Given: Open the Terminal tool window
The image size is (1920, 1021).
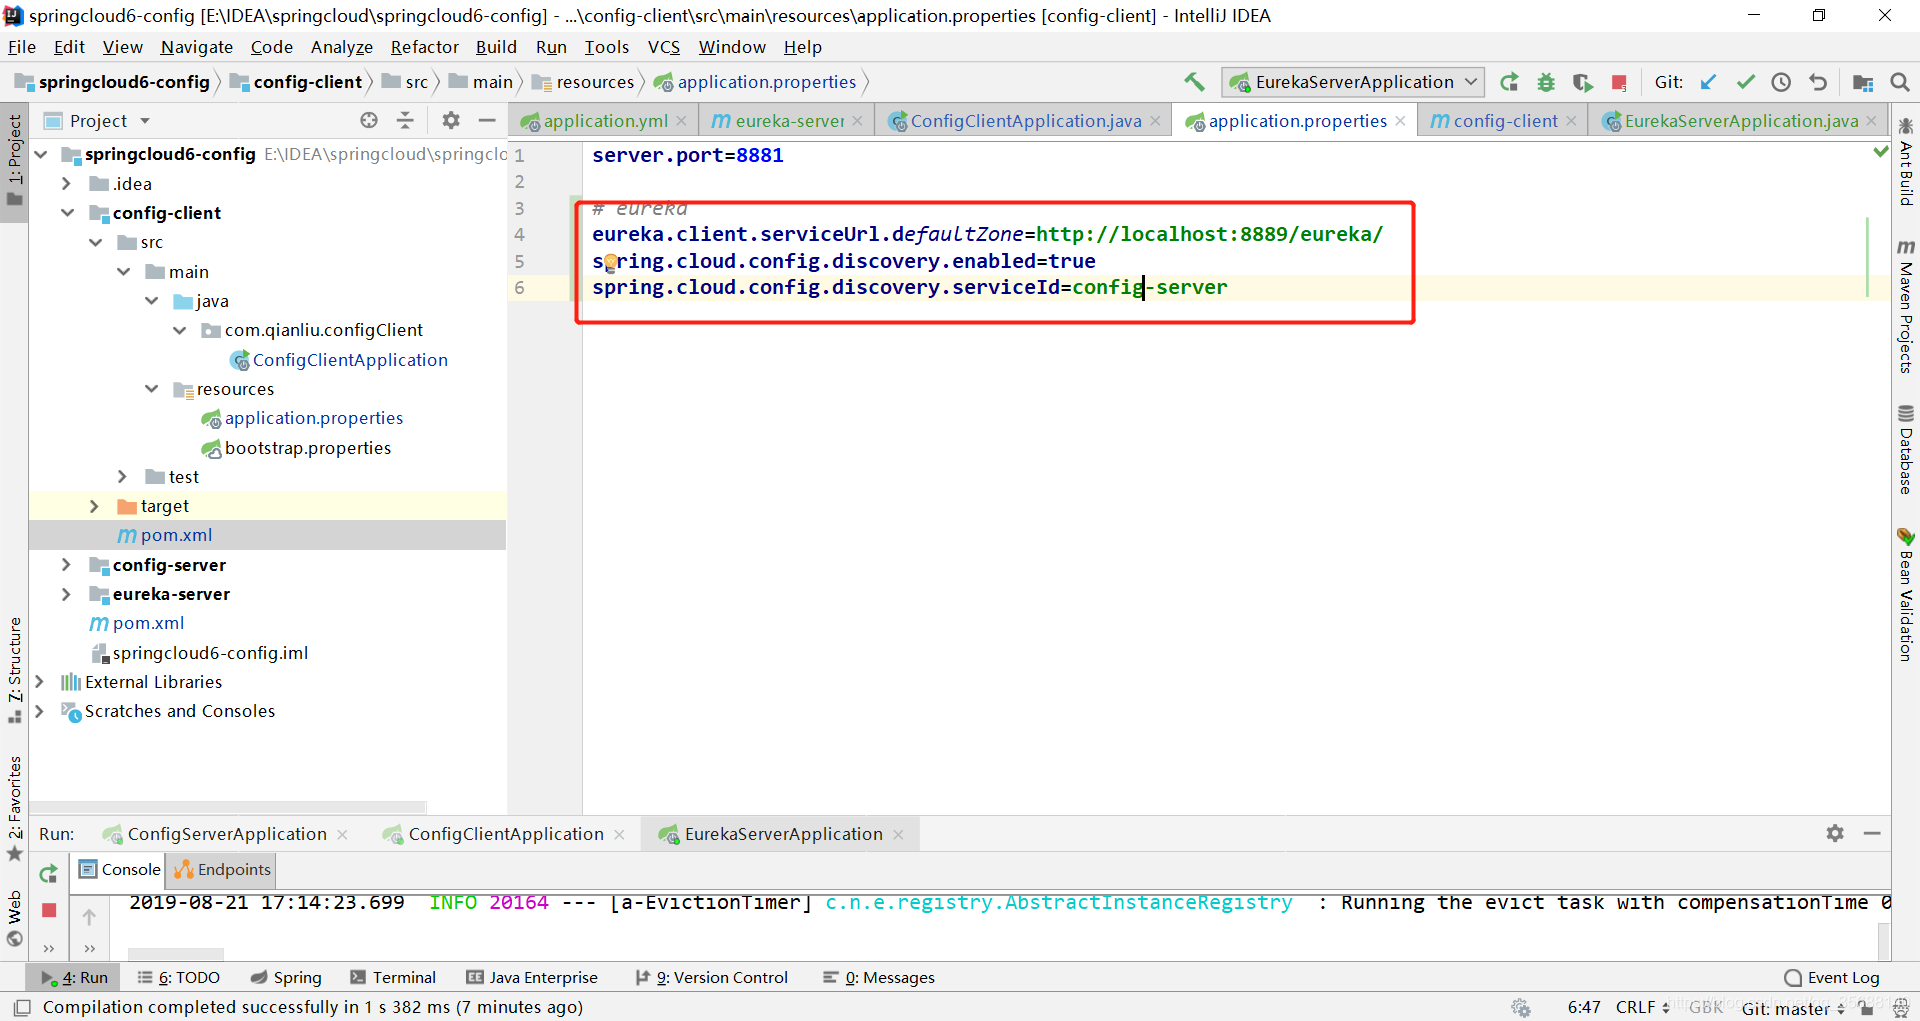Looking at the screenshot, I should coord(393,977).
